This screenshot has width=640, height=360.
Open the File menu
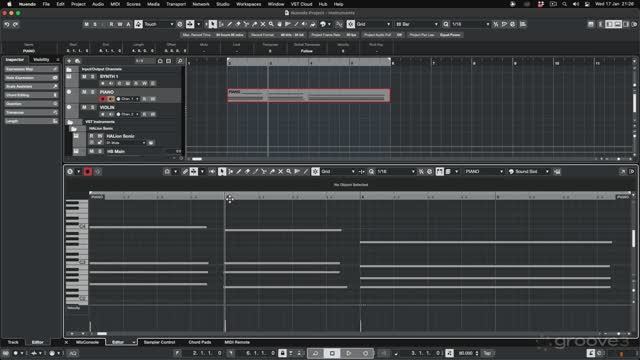tap(46, 4)
